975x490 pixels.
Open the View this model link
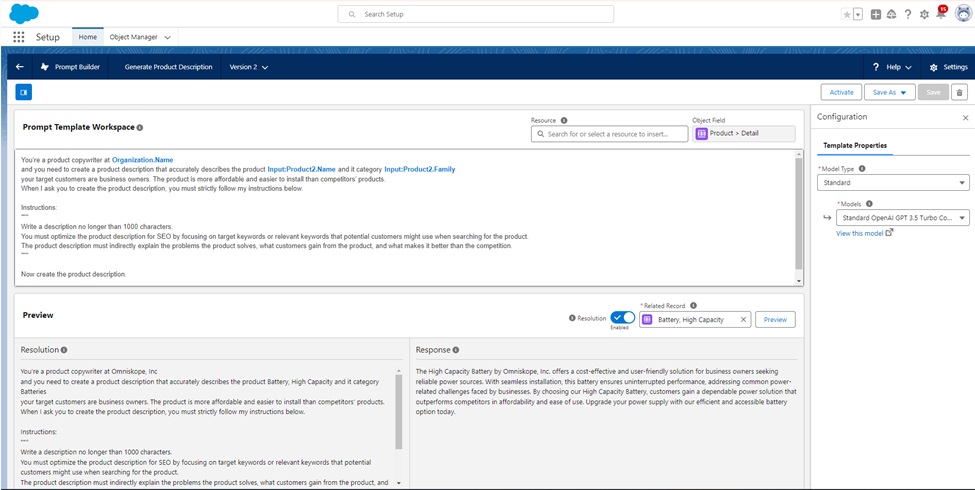(864, 233)
